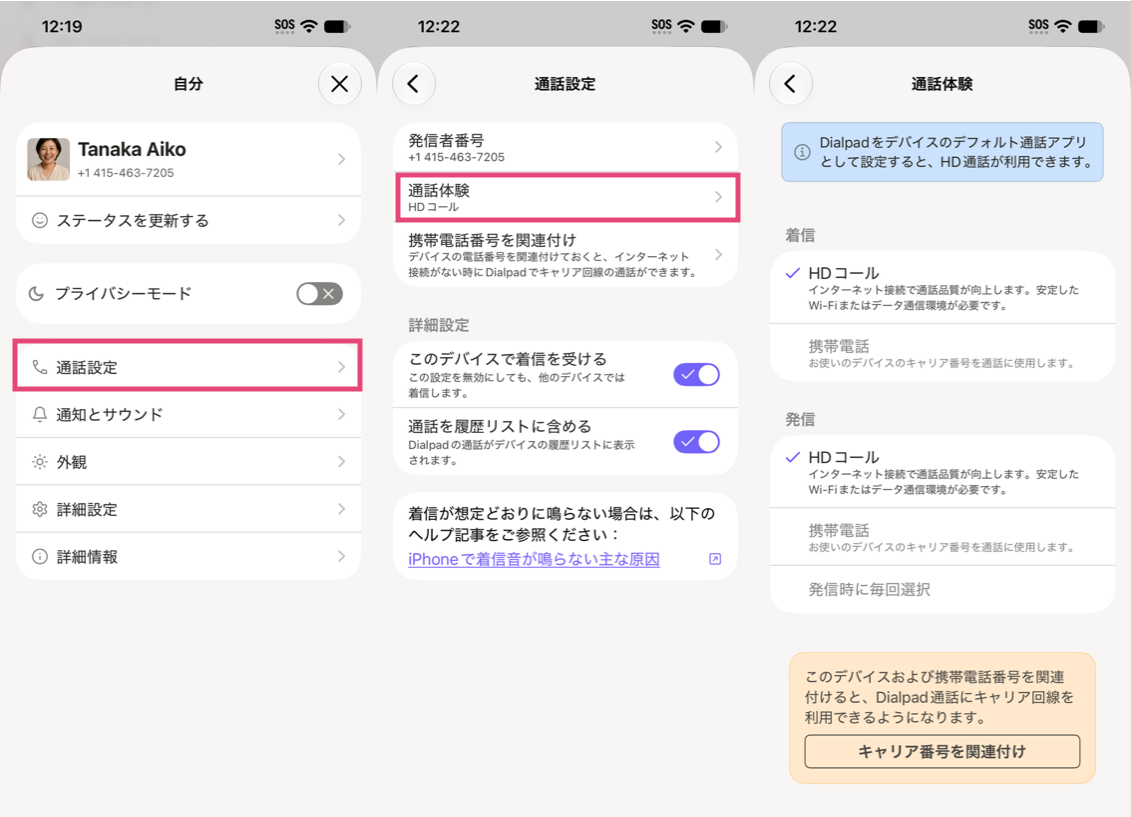Screen dimensions: 1131x817
Task: Click battery icon in 12:19 status bar
Action: (x=337, y=27)
